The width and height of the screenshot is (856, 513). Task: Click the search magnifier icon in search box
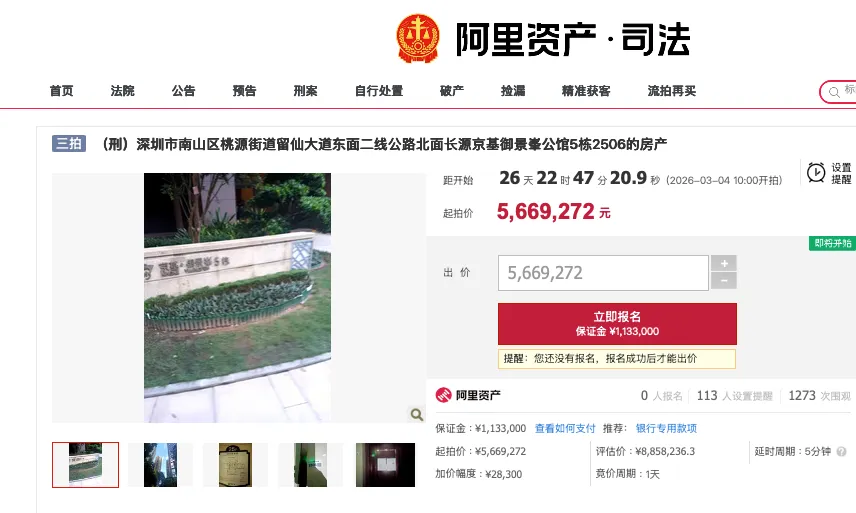[x=834, y=92]
